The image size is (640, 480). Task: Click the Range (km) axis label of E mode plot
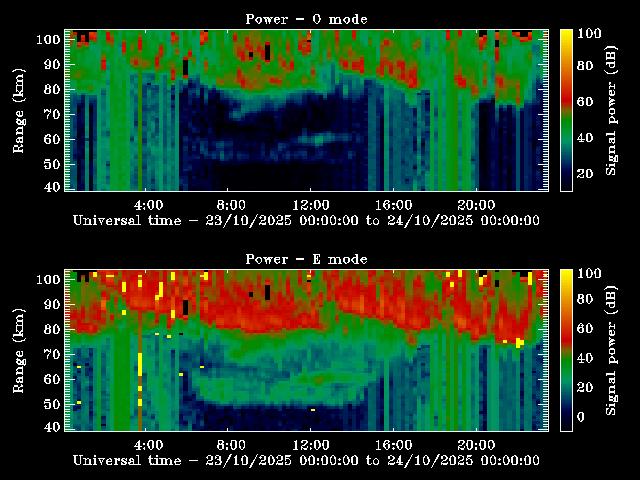tap(19, 350)
